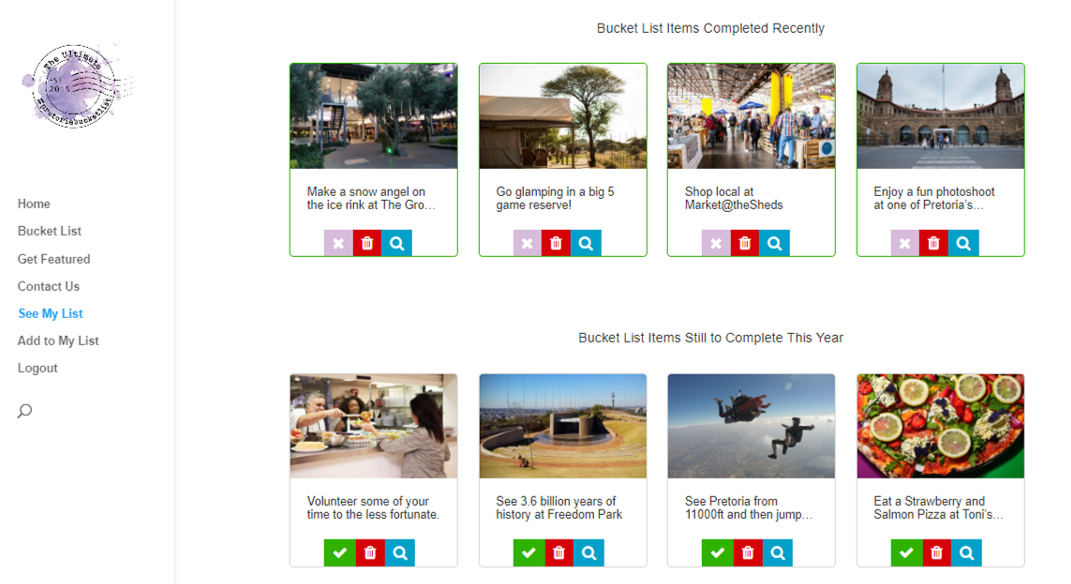Delete the Market@theSheds item
This screenshot has height=584, width=1071.
point(745,243)
